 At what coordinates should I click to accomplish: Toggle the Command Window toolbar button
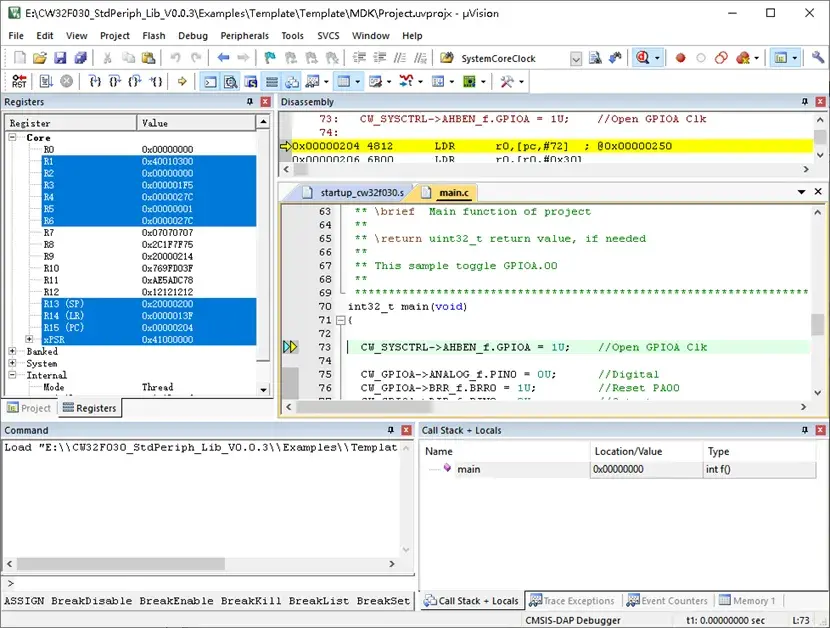[x=211, y=81]
